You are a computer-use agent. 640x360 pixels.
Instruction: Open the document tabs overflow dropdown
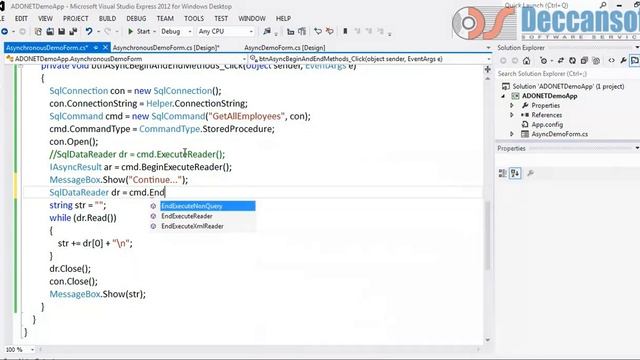[488, 48]
